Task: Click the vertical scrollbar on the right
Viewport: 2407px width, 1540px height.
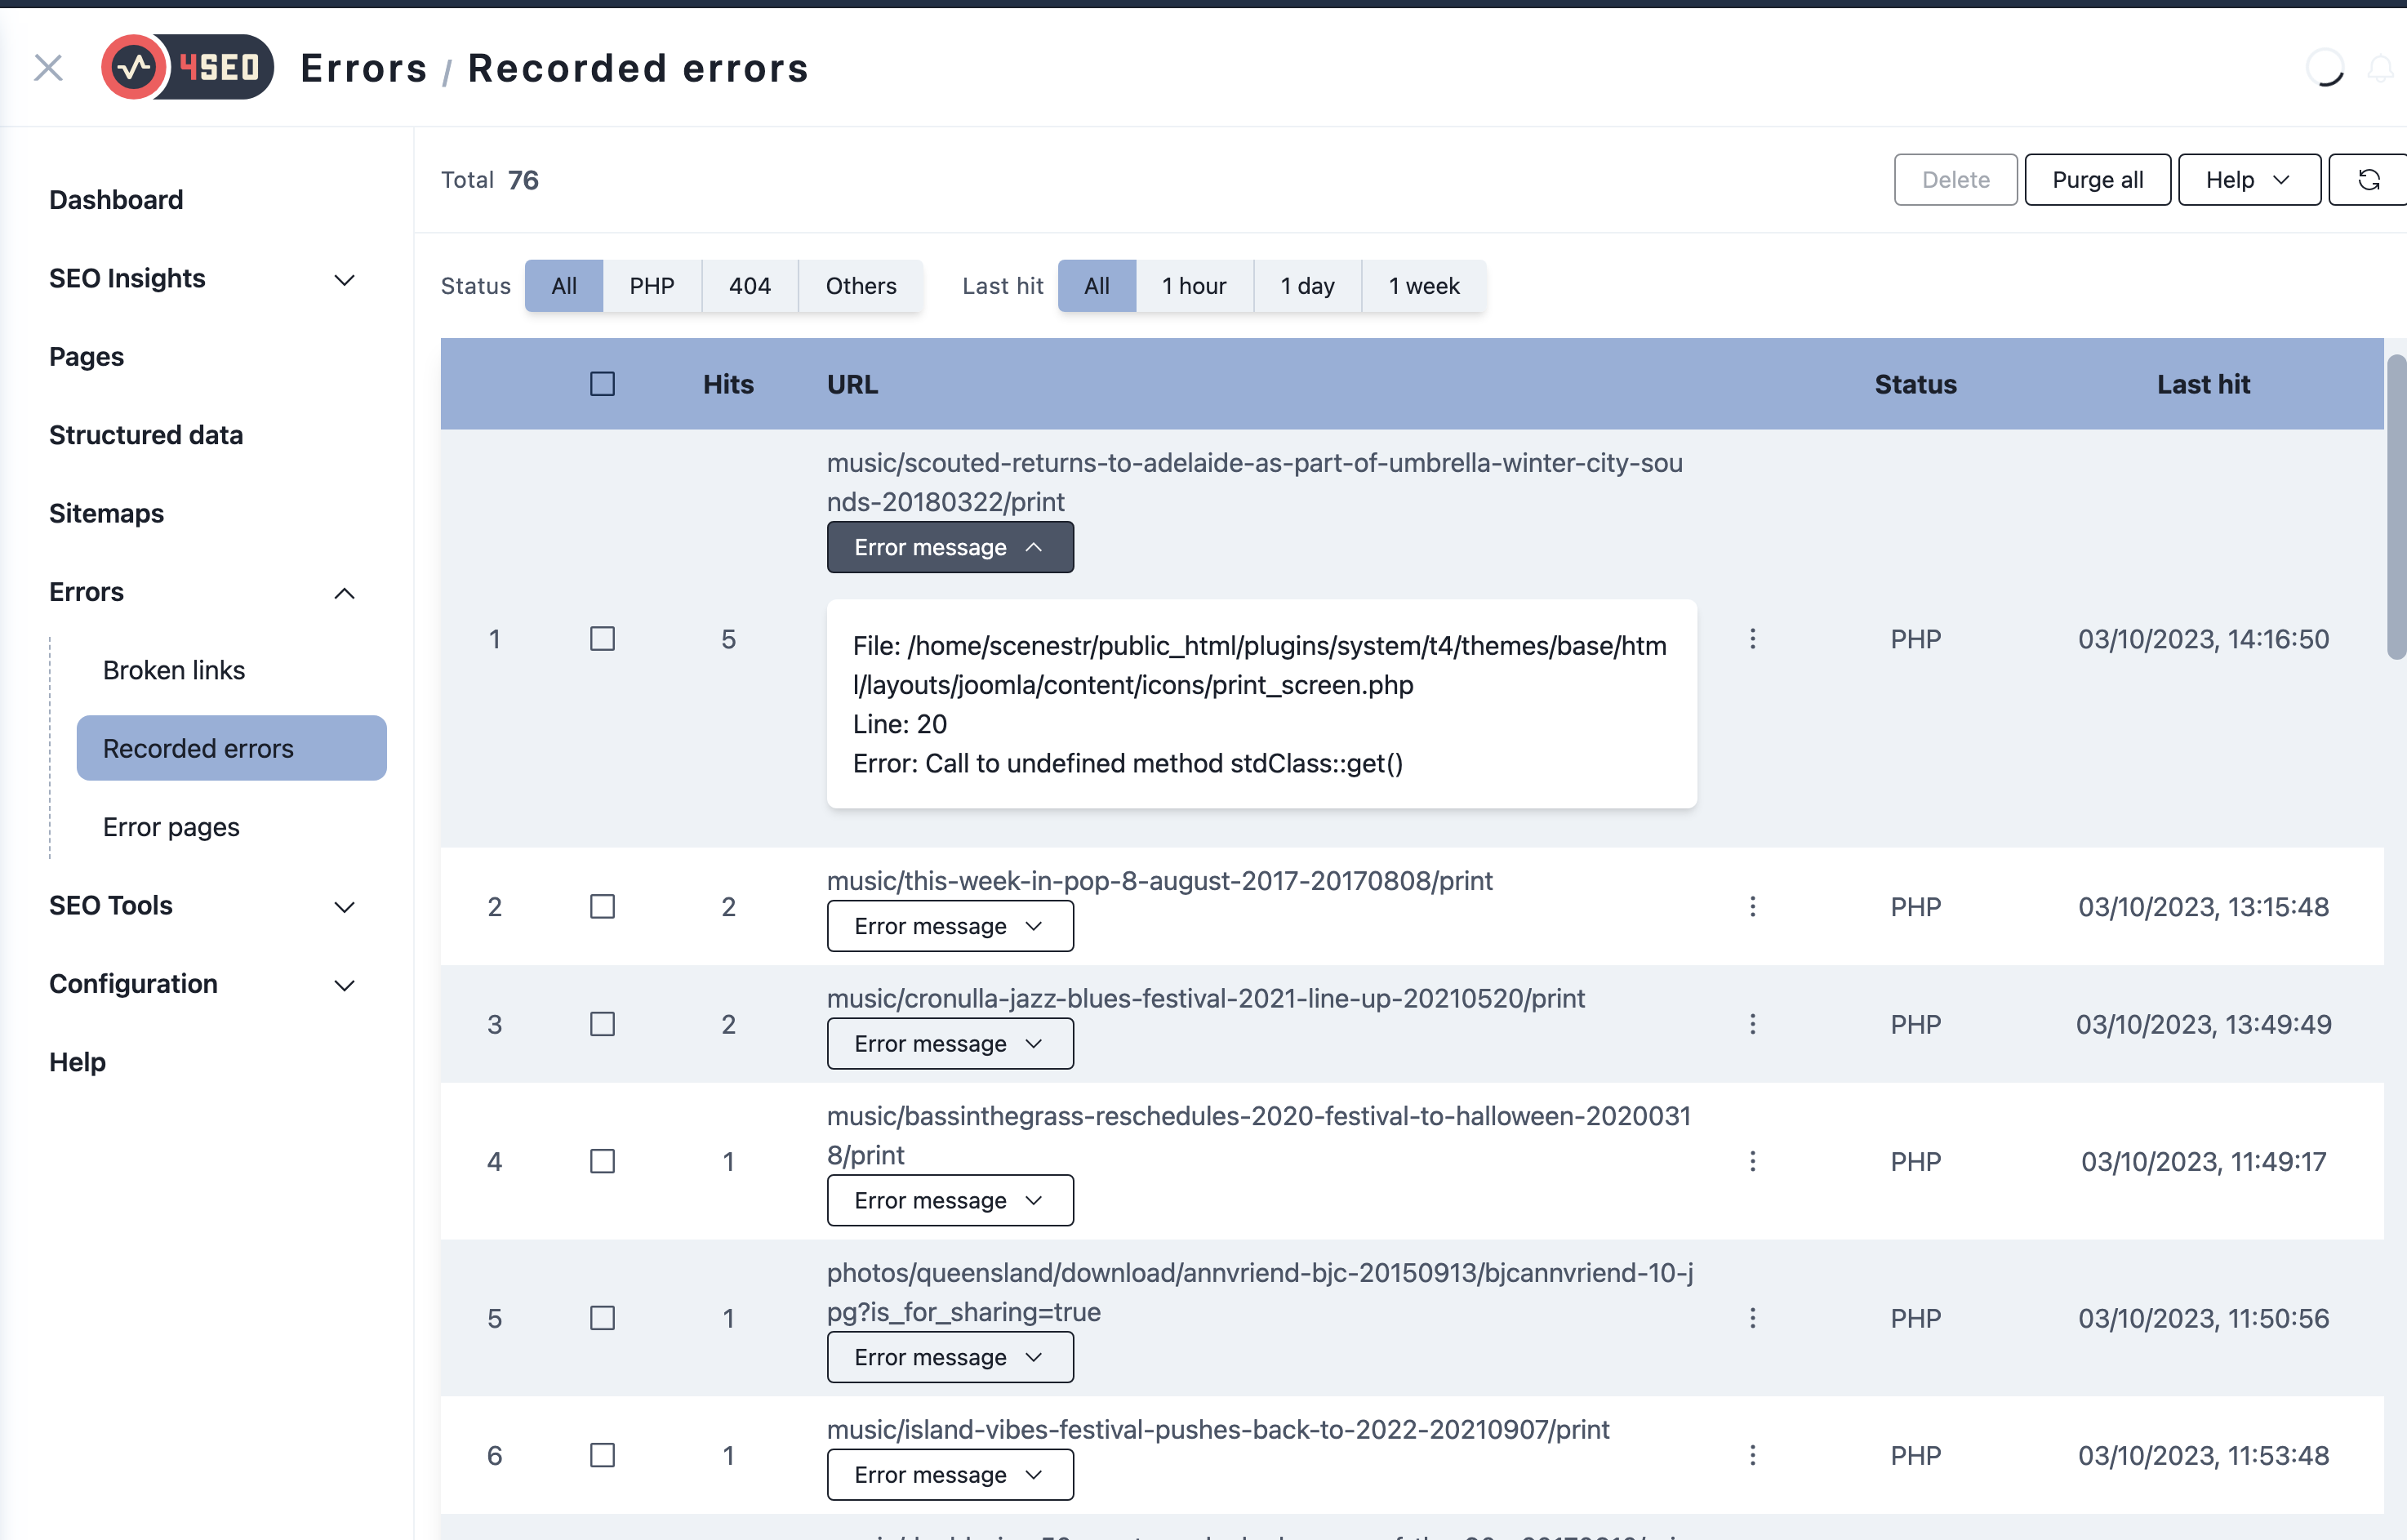Action: pos(2396,507)
